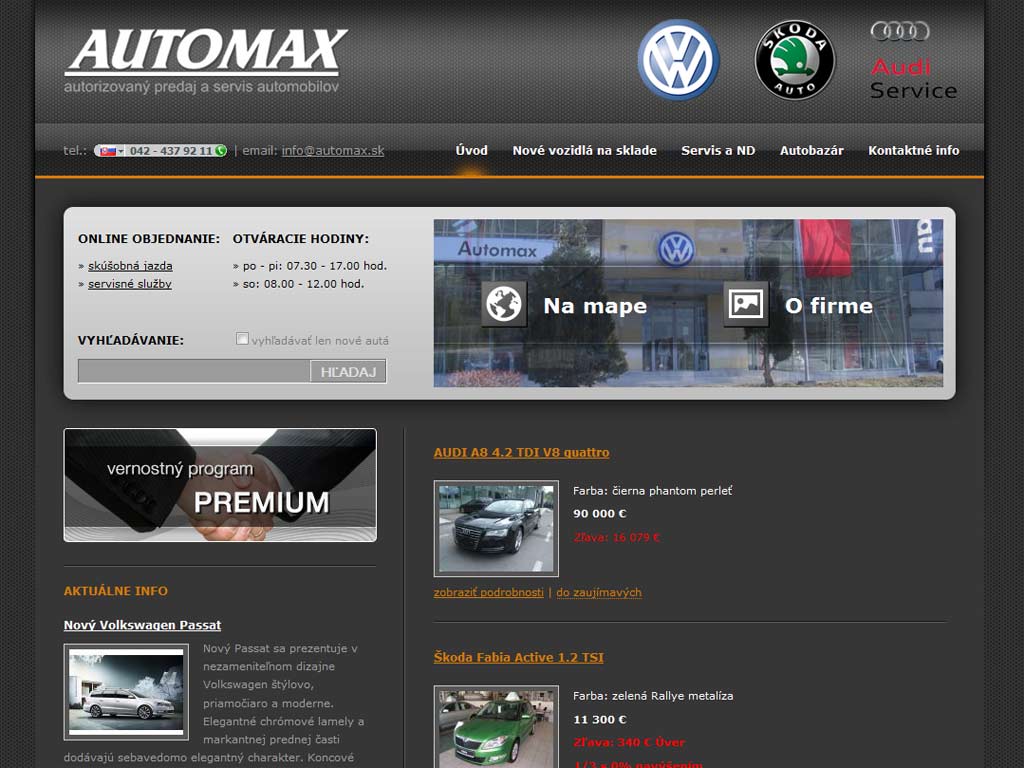
Task: Open the Škoda Auto logo
Action: [x=795, y=59]
